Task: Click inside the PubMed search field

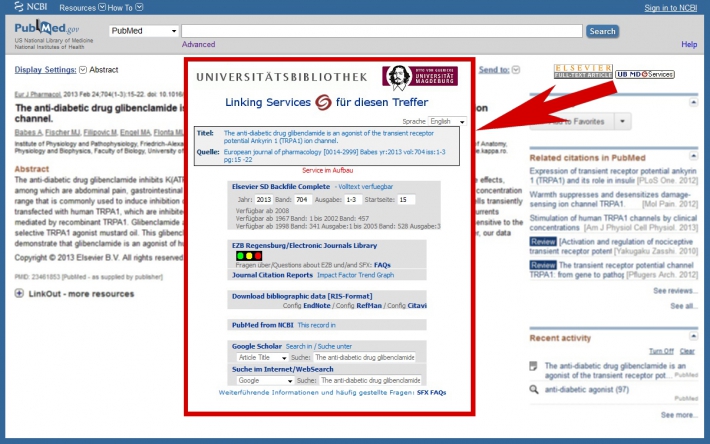Action: click(x=382, y=31)
